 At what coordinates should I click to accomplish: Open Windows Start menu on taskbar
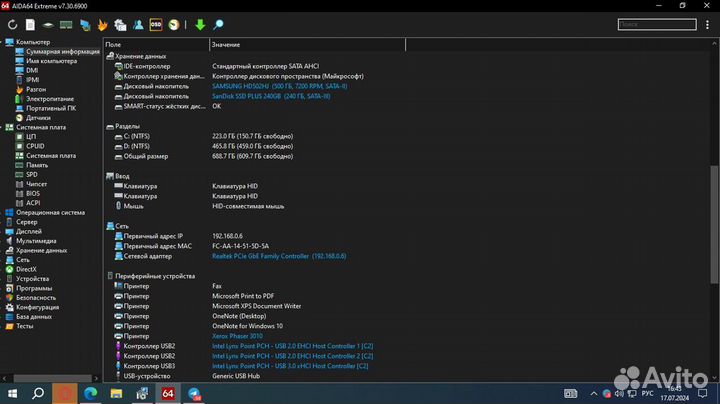click(x=11, y=394)
